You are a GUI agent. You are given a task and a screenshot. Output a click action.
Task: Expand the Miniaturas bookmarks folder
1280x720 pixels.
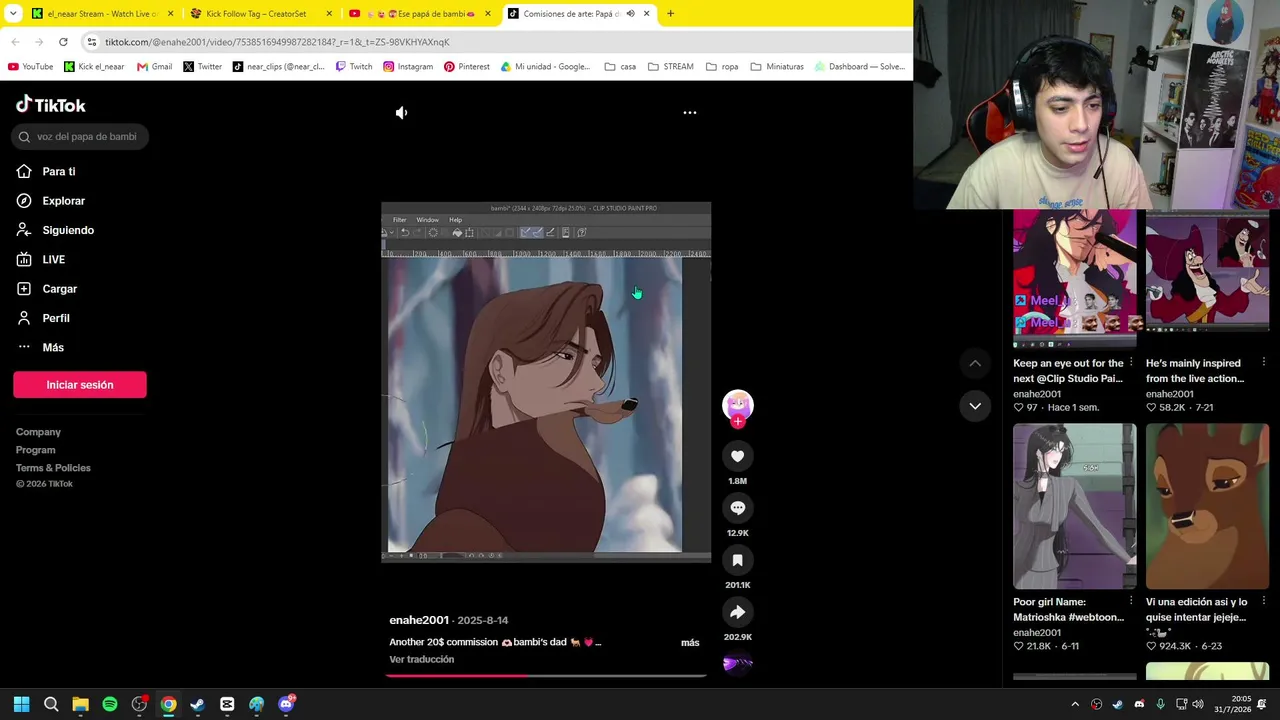coord(777,67)
